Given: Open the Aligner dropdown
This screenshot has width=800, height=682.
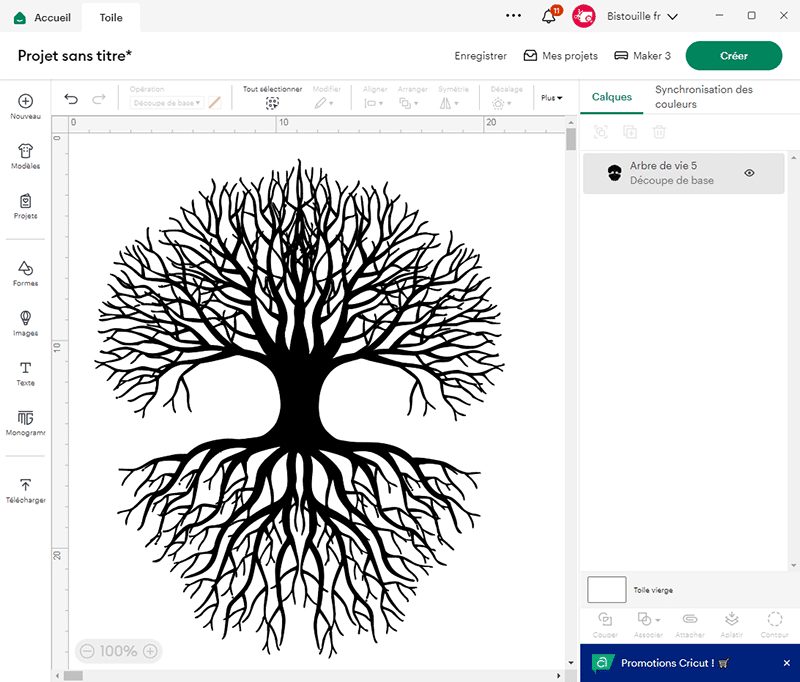Looking at the screenshot, I should pos(373,104).
